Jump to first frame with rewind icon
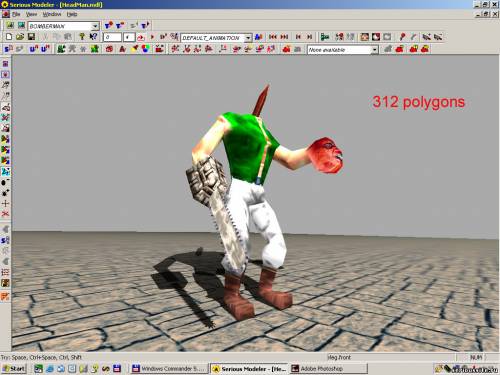This screenshot has width=500, height=375. coord(273,37)
